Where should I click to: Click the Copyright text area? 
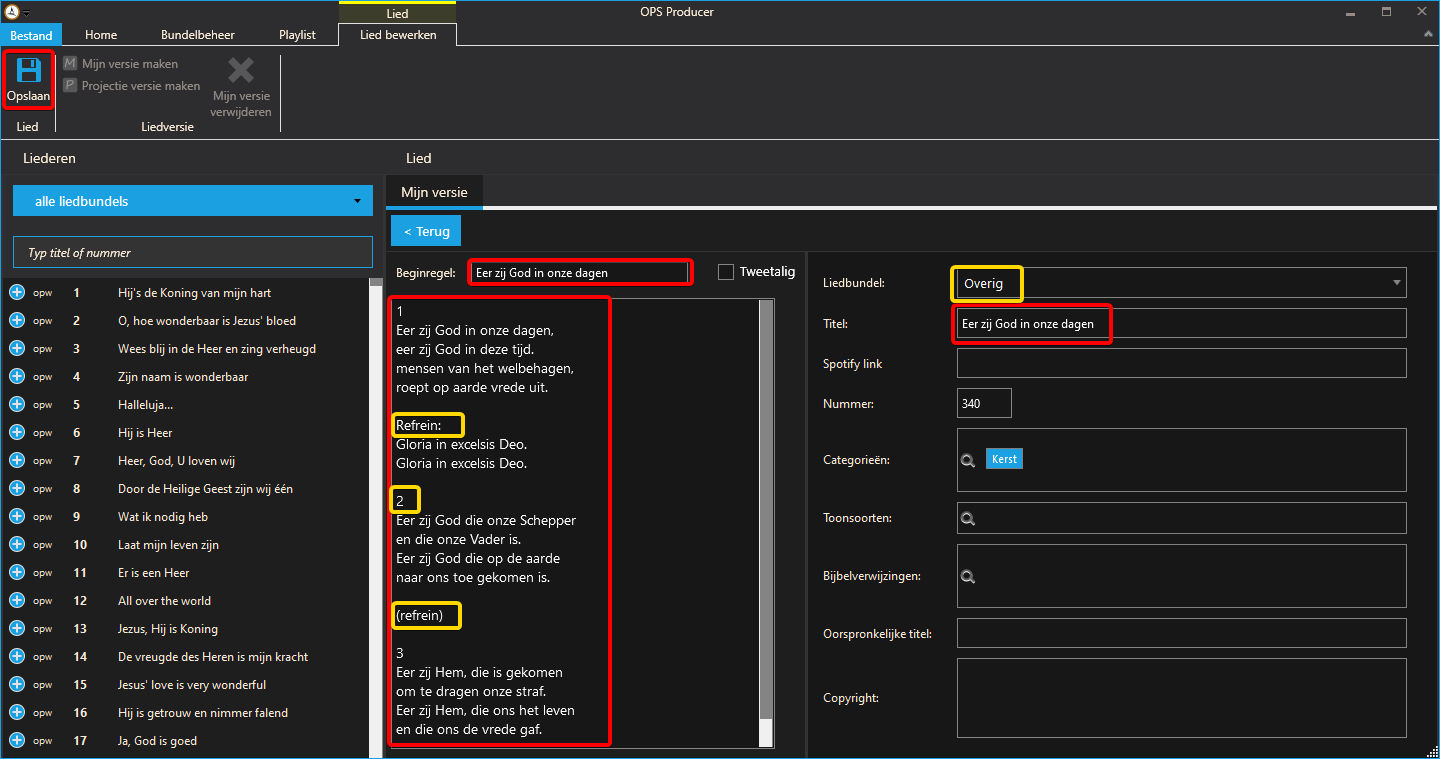(x=1181, y=698)
